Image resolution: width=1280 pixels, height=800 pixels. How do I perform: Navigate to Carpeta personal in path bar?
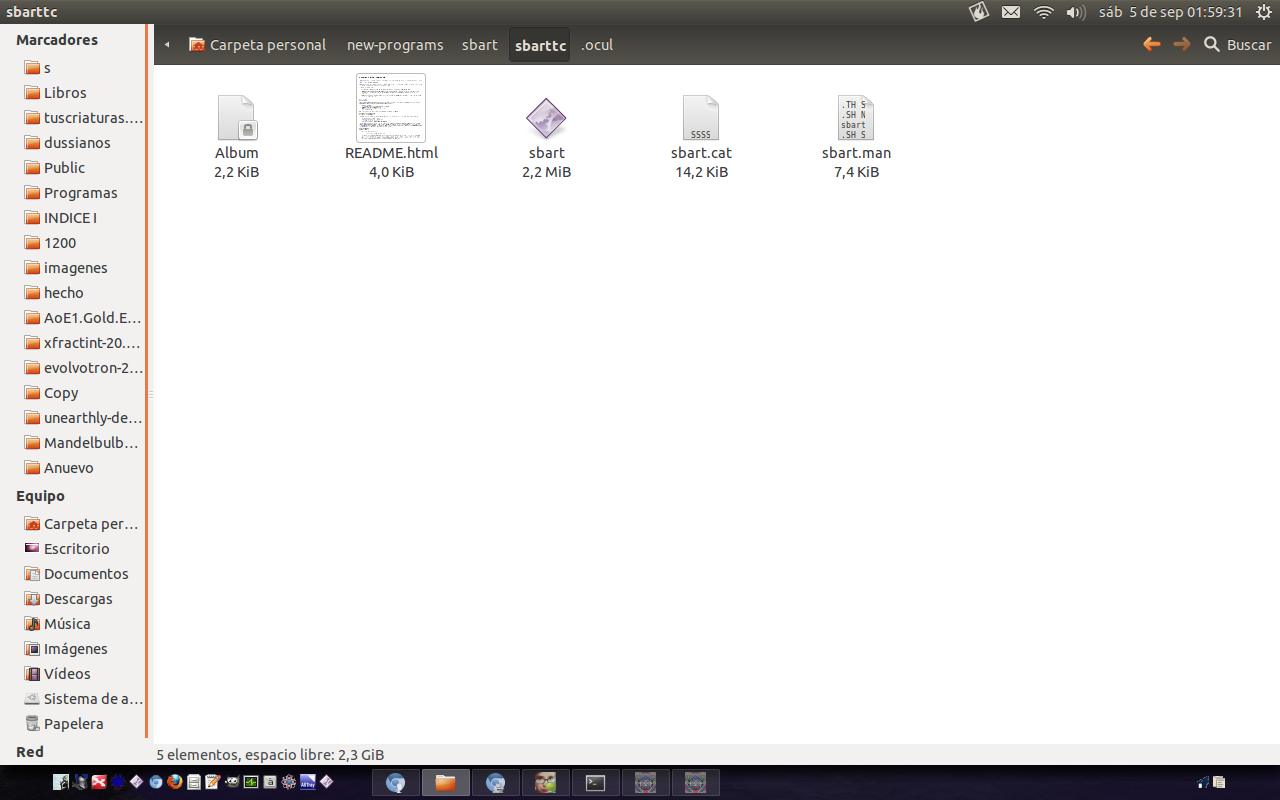click(x=258, y=44)
